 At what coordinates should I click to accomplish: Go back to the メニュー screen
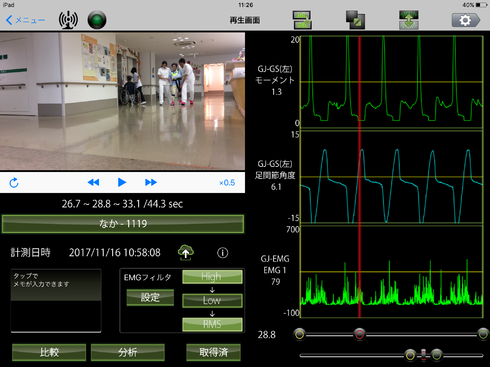pos(25,20)
